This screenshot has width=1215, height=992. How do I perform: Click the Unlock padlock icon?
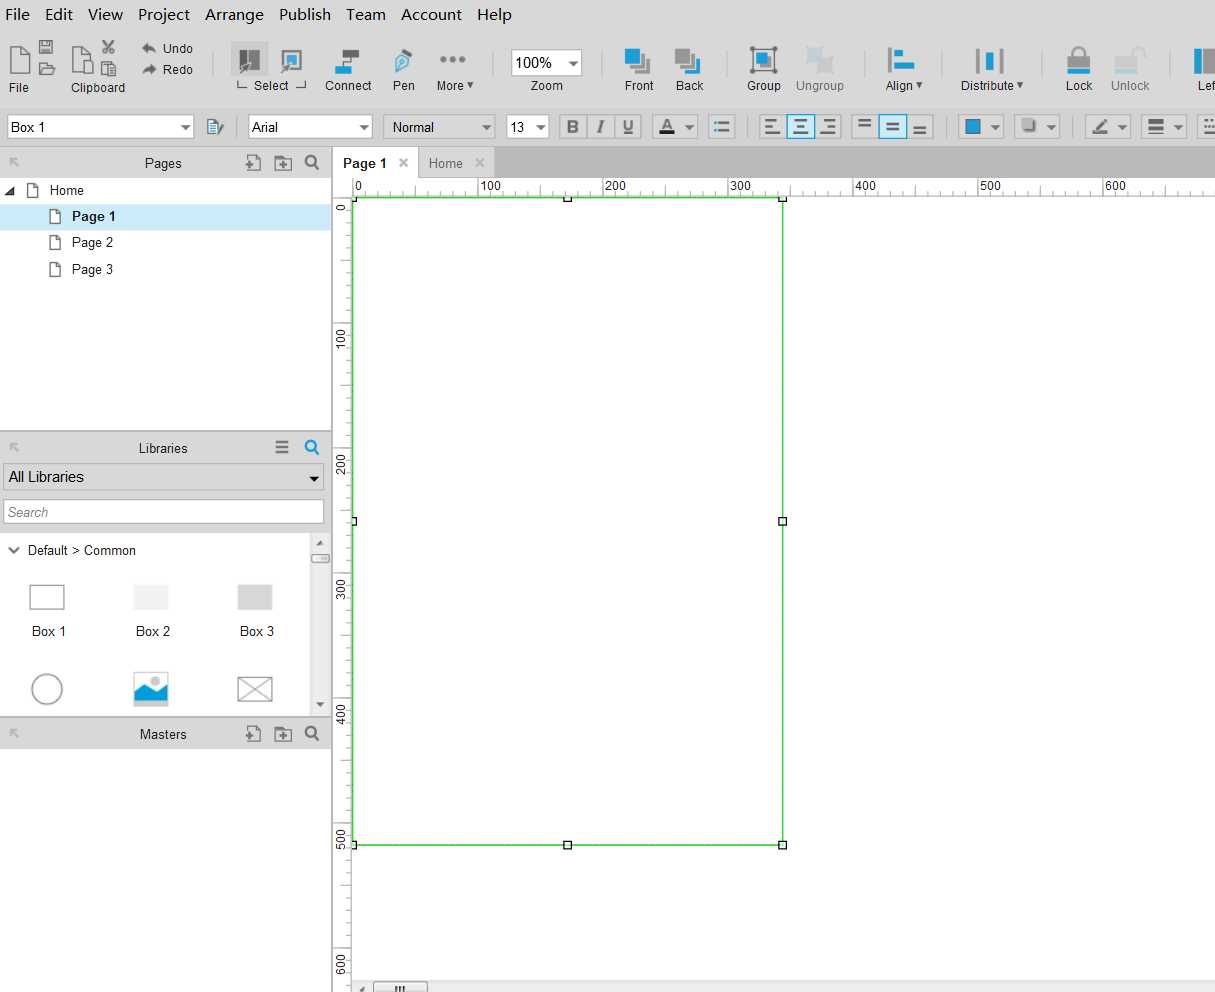[x=1130, y=69]
